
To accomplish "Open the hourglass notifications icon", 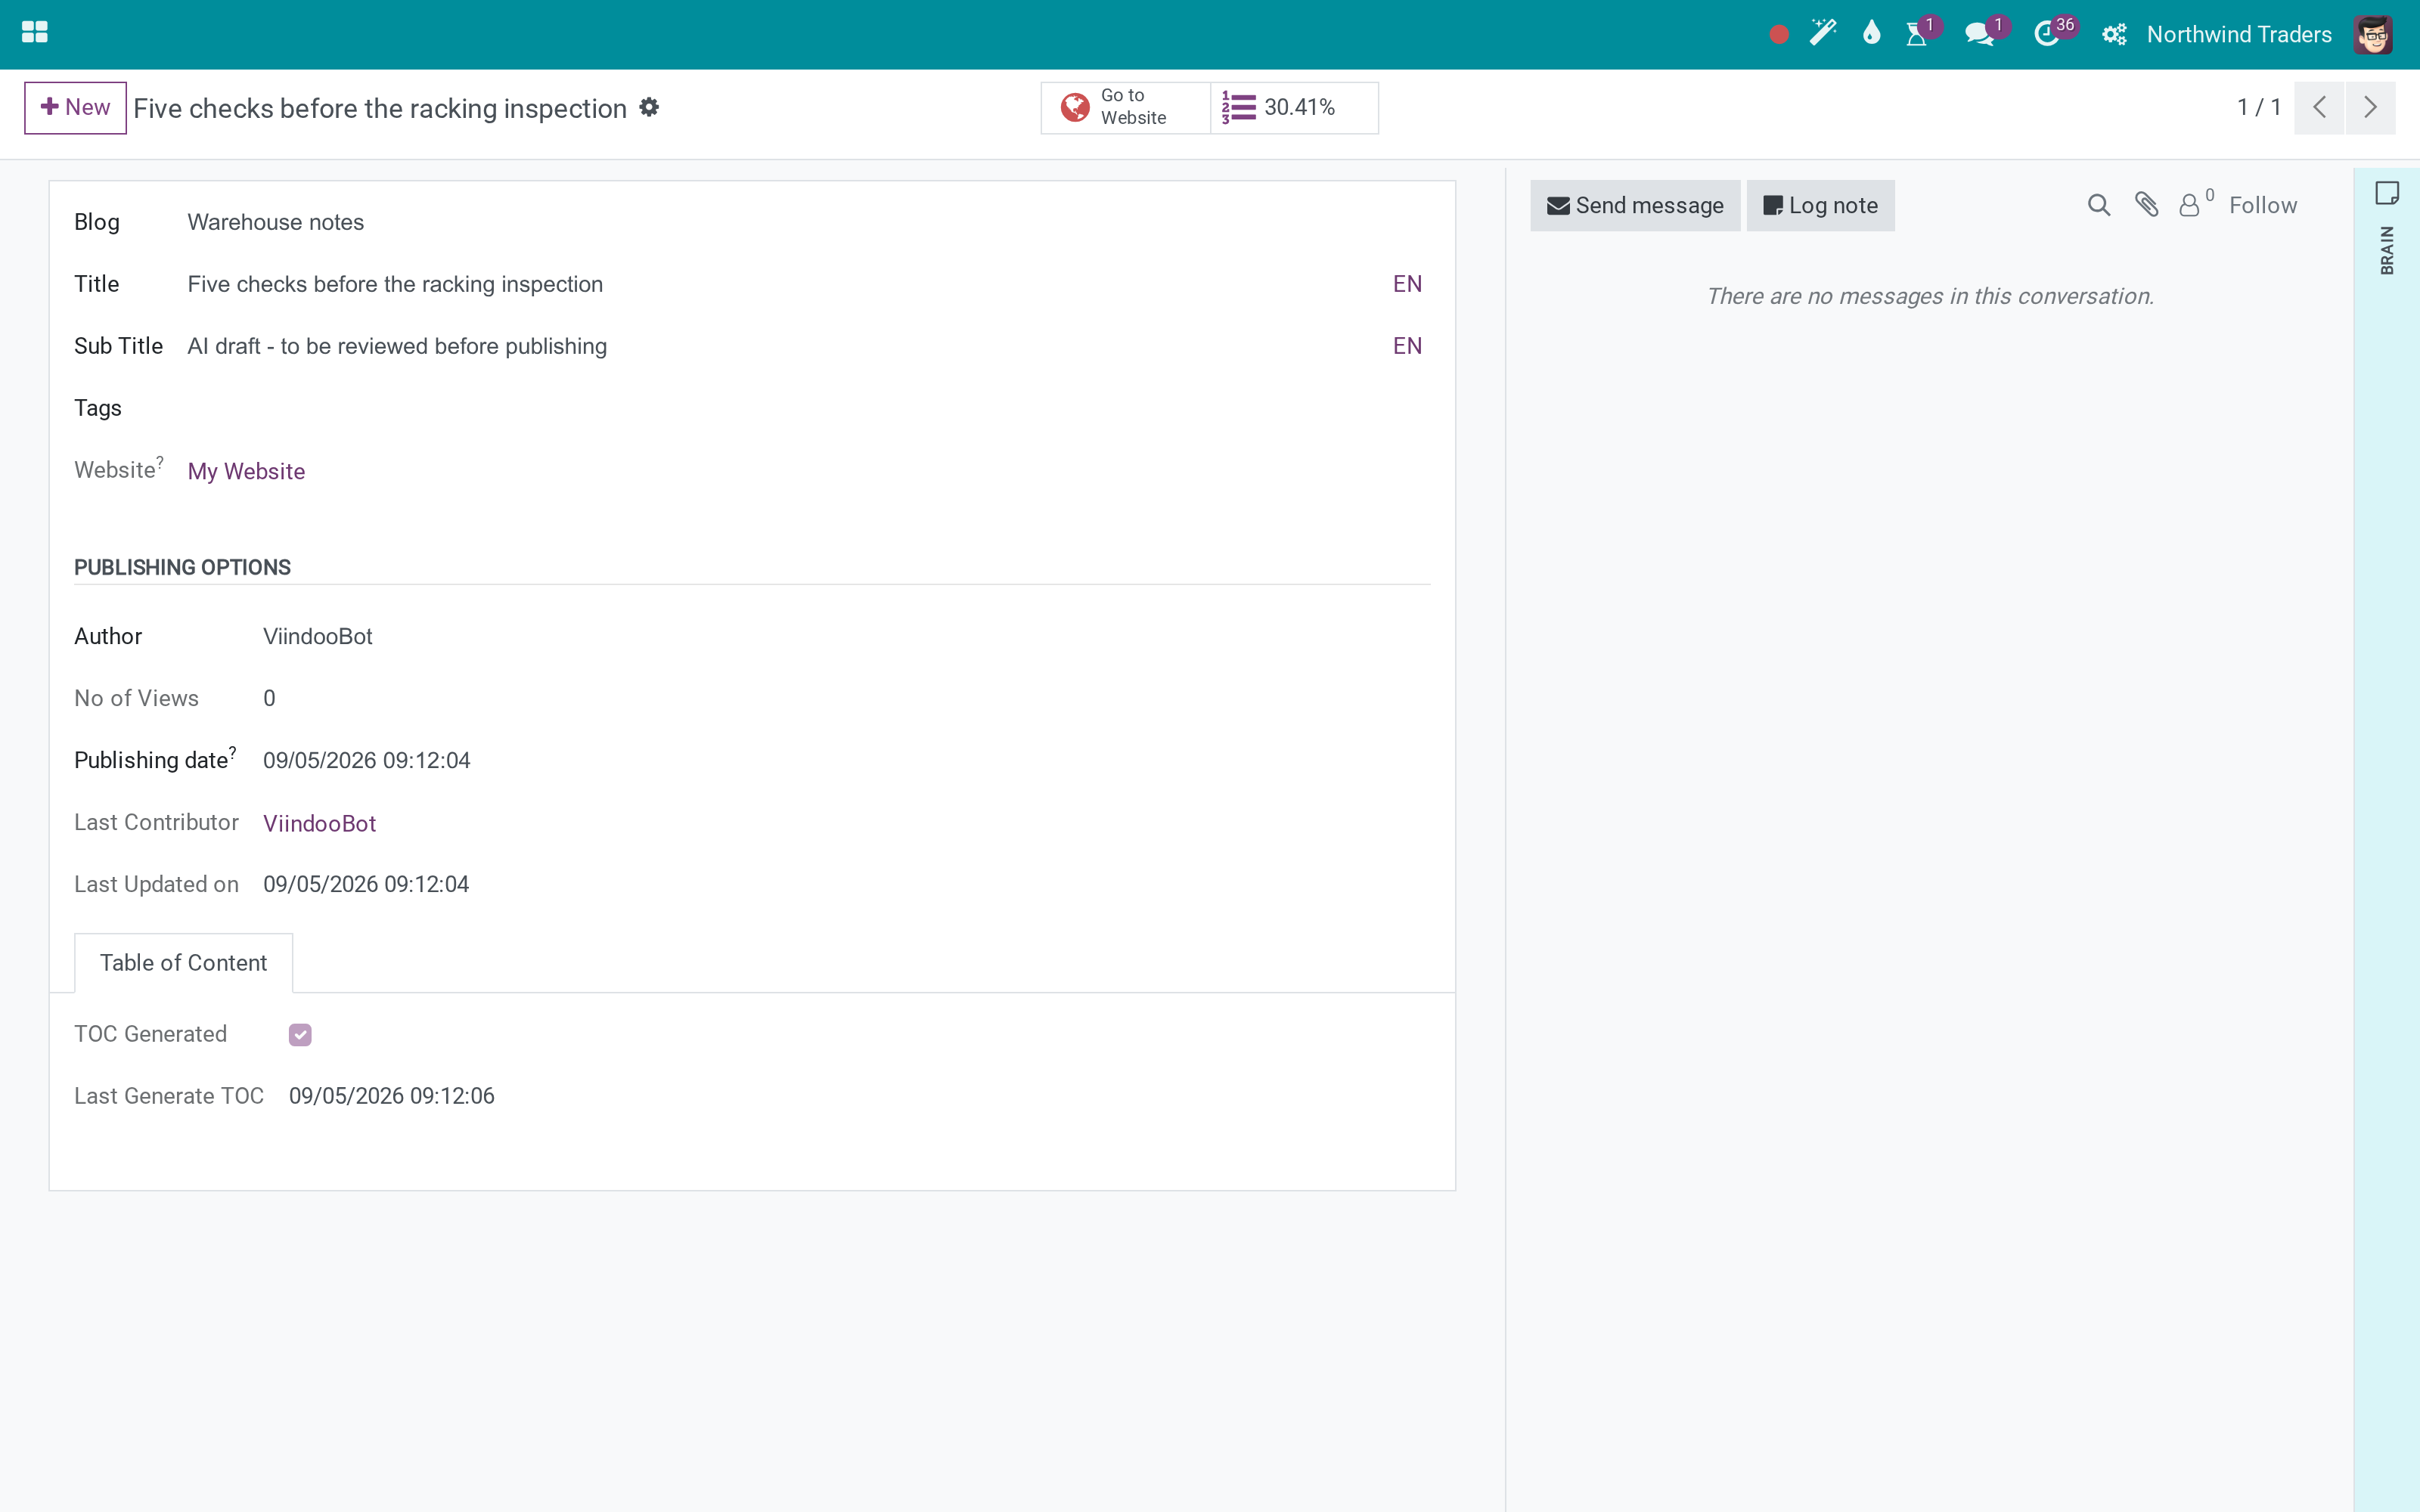I will 1916,35.
